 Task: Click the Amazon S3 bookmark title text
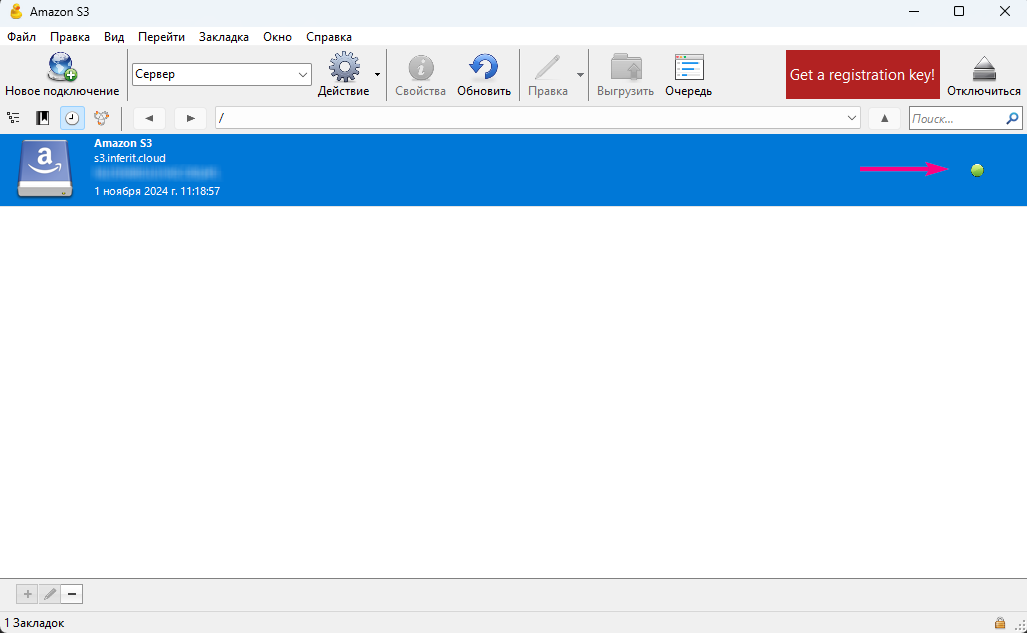click(x=123, y=143)
